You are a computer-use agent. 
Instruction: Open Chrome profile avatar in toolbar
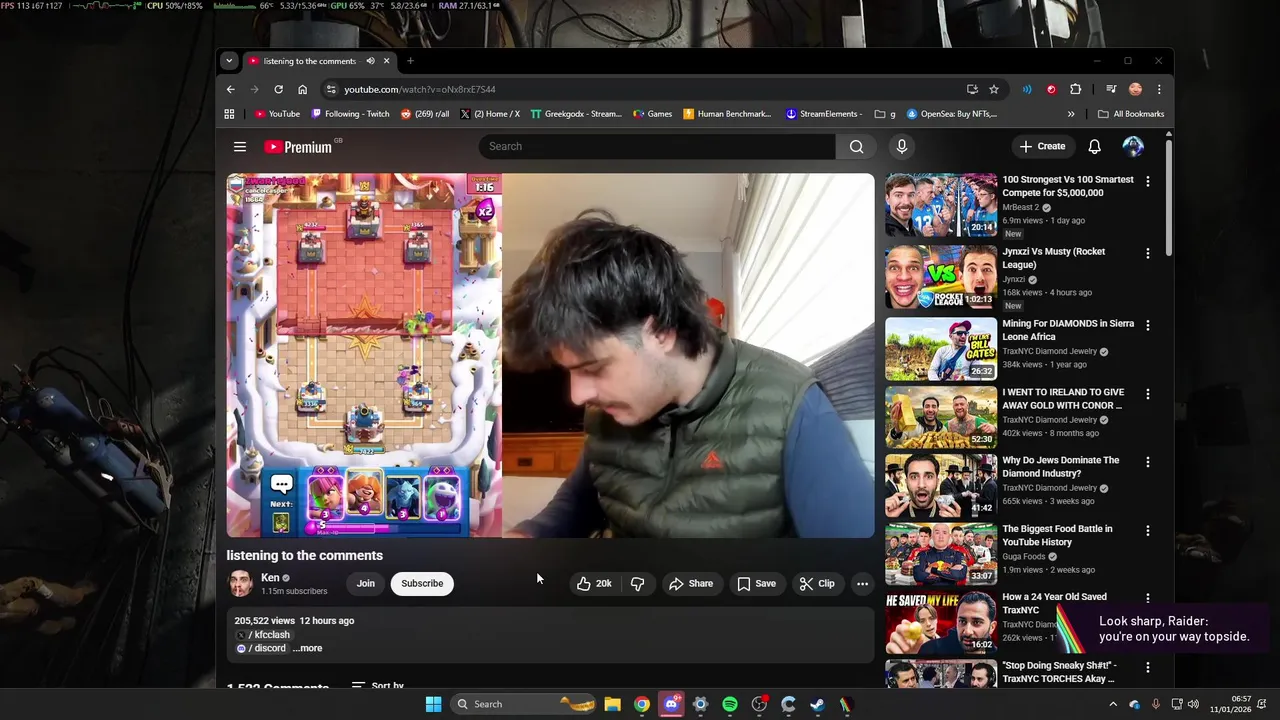1135,89
